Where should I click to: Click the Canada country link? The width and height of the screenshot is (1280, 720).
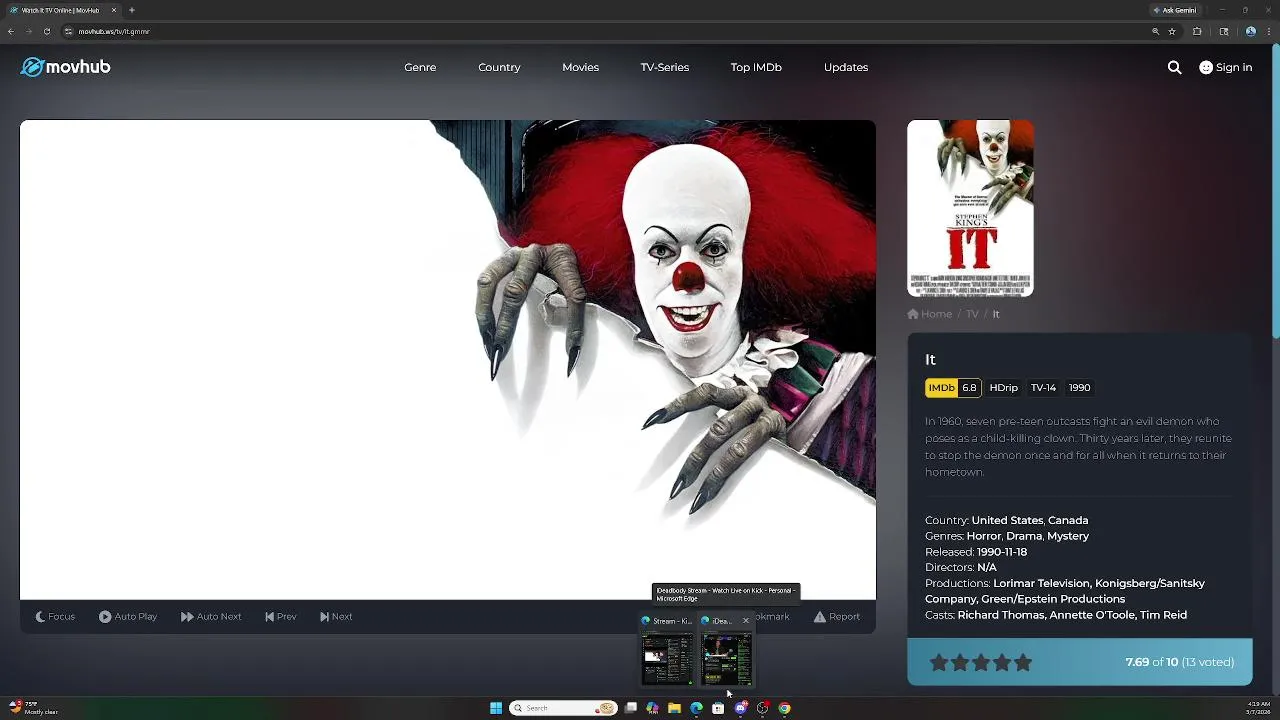(1068, 520)
